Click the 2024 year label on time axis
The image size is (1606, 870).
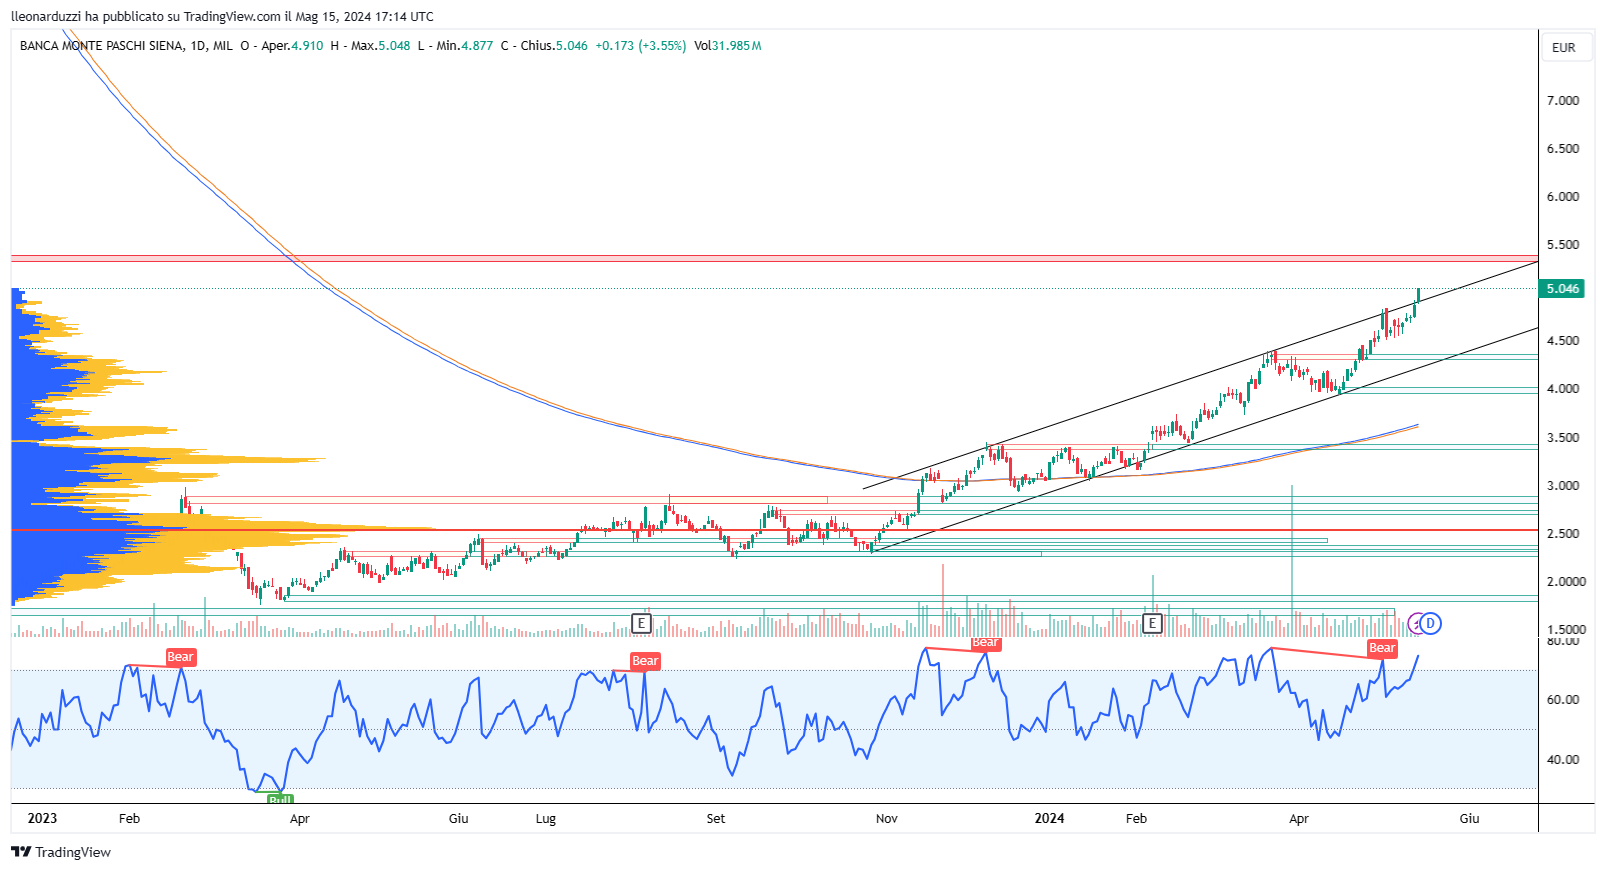[1049, 818]
